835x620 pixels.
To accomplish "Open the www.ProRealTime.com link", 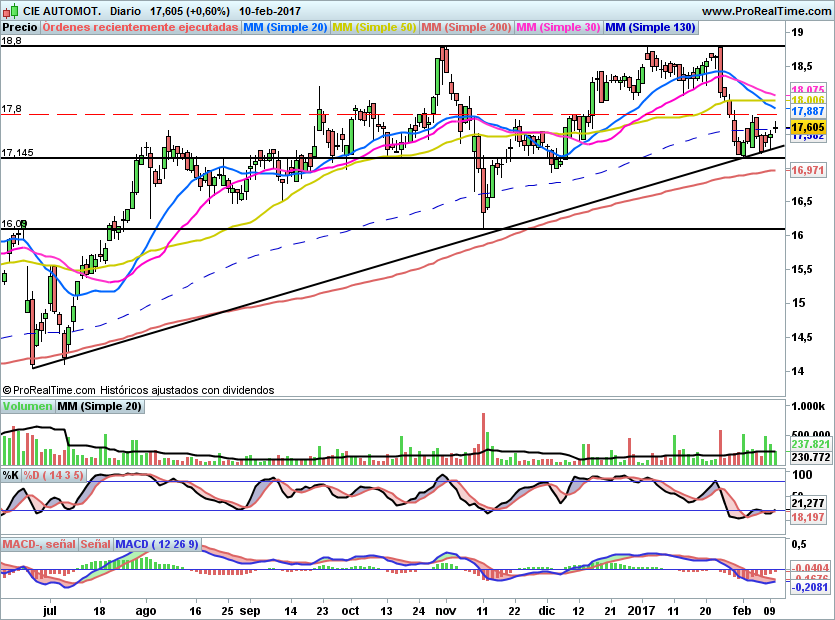I will pos(766,11).
